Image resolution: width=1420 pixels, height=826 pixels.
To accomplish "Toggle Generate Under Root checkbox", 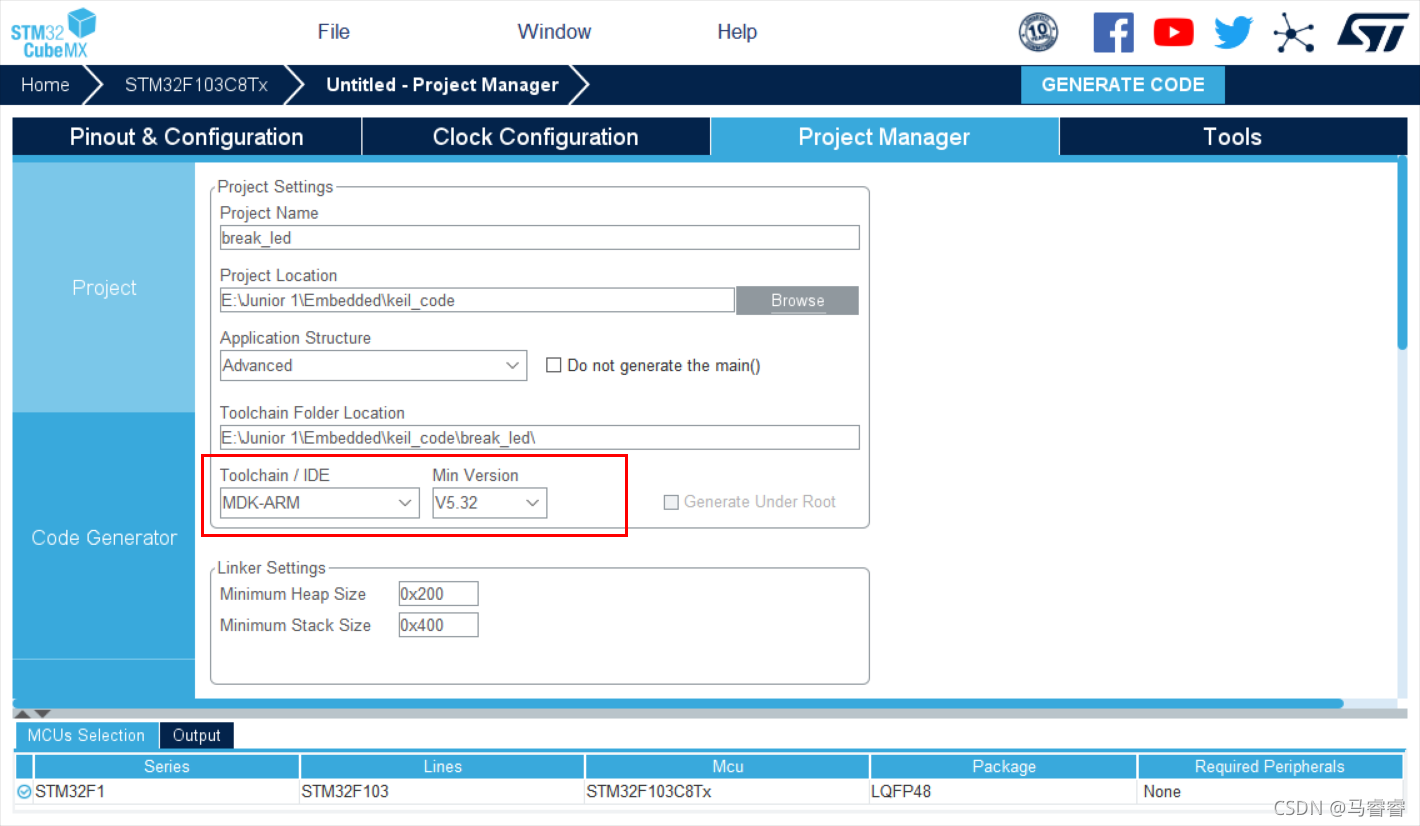I will (x=671, y=502).
